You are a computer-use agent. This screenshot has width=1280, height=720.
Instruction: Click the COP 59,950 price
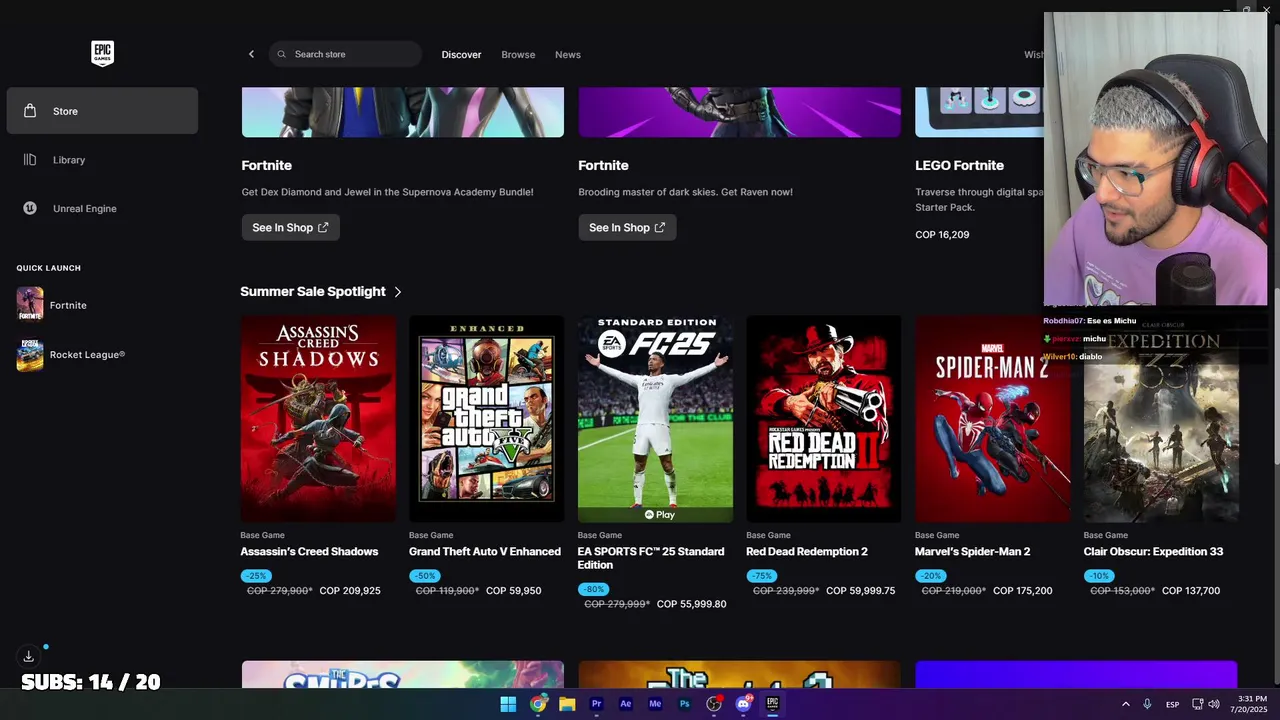coord(513,591)
